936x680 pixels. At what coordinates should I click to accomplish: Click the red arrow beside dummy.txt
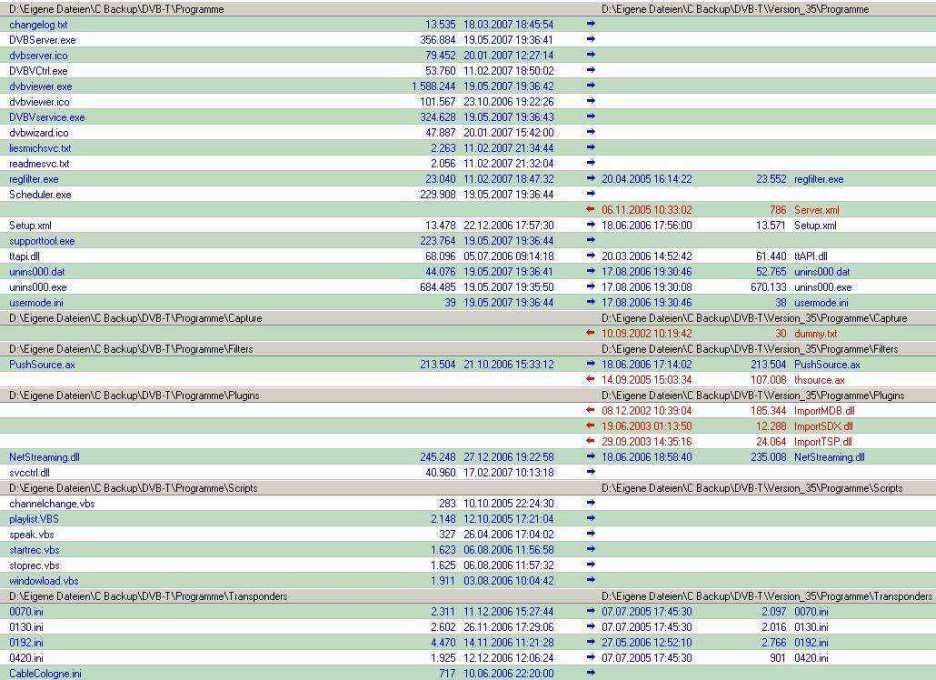click(x=591, y=333)
